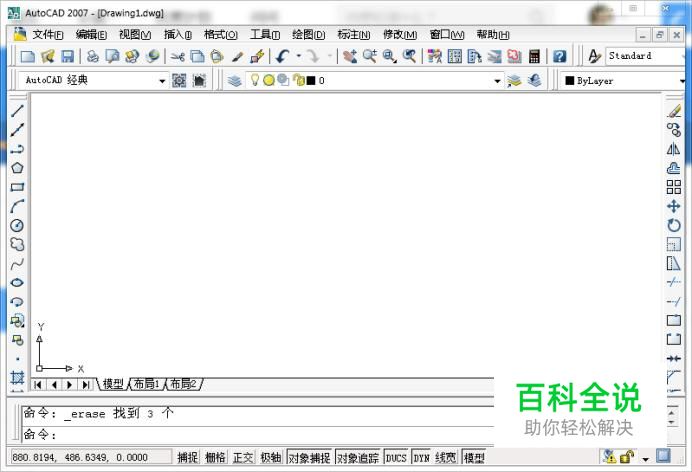
Task: Select the Copy object modify tool
Action: (673, 130)
